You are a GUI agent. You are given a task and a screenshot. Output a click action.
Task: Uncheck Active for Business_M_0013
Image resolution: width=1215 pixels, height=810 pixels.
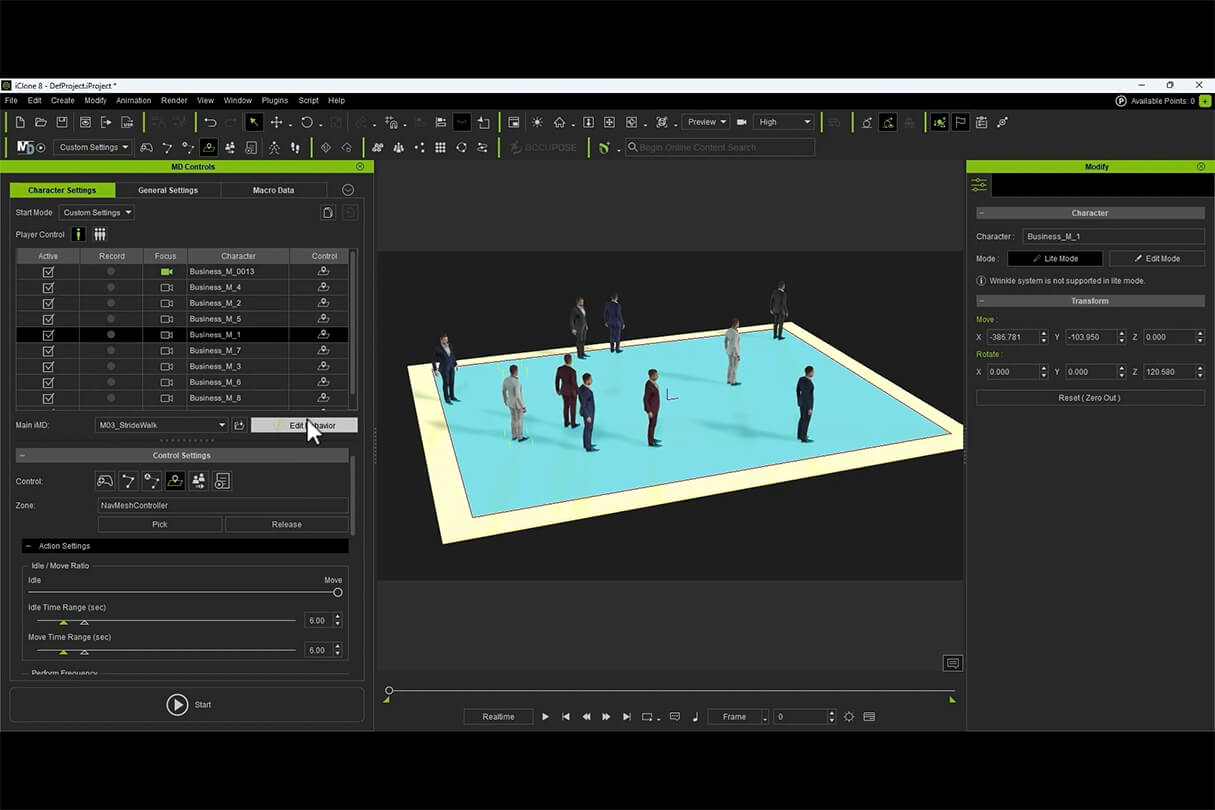tap(48, 272)
